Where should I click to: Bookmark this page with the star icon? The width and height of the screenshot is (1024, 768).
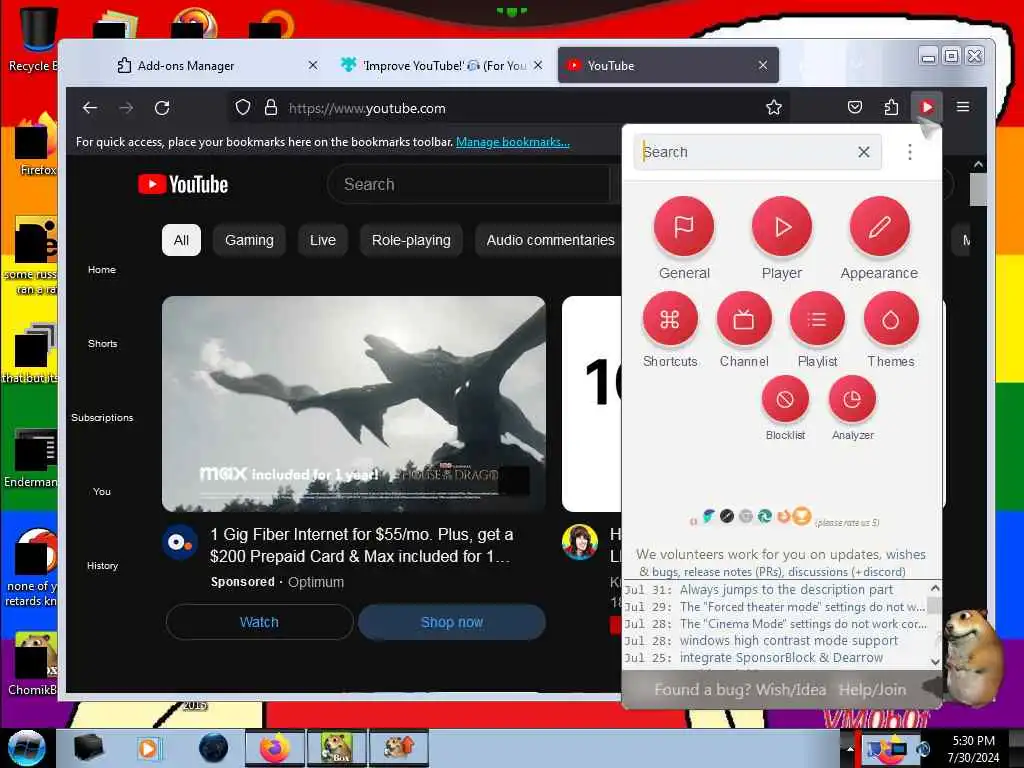(774, 108)
